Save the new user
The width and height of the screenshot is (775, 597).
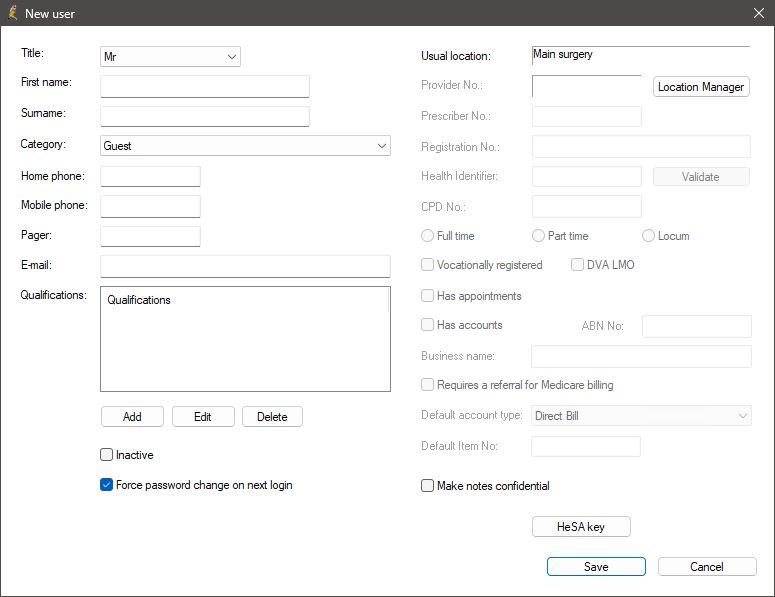click(596, 566)
